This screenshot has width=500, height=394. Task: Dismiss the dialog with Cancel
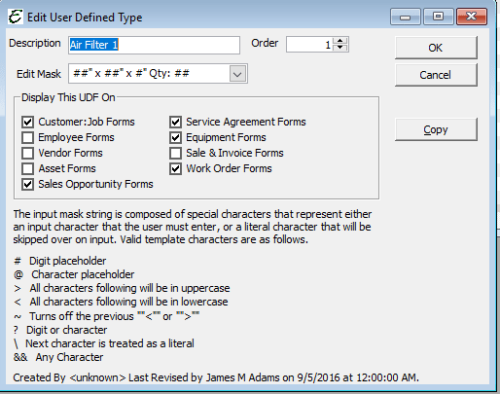[x=436, y=75]
